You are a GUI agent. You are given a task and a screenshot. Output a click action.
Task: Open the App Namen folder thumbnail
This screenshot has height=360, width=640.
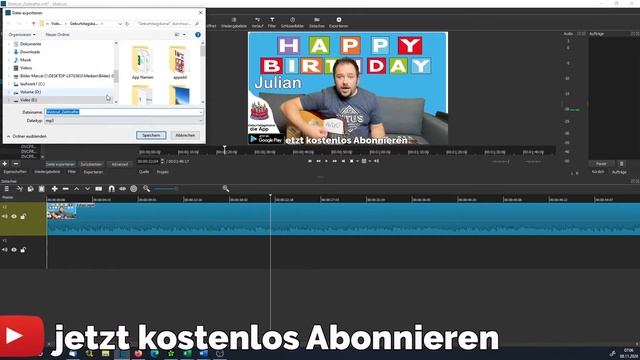point(142,62)
